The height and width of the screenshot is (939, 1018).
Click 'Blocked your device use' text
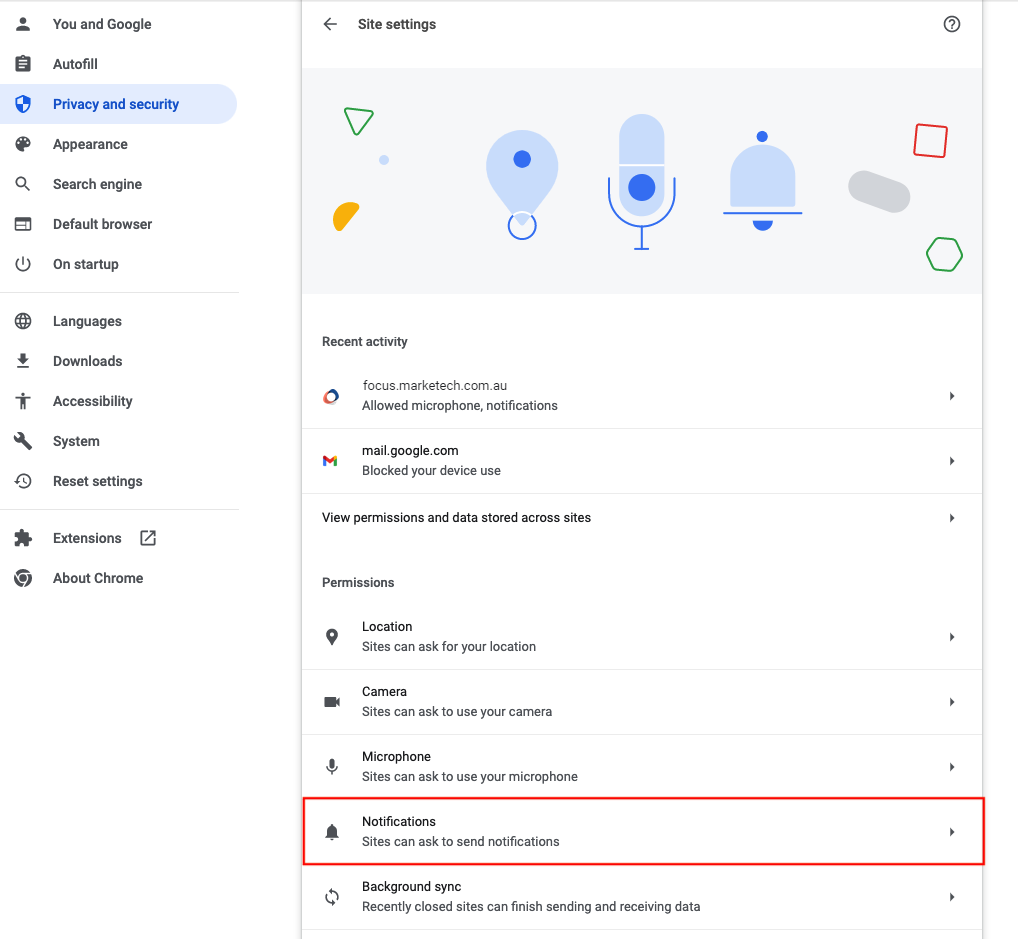pyautogui.click(x=432, y=470)
